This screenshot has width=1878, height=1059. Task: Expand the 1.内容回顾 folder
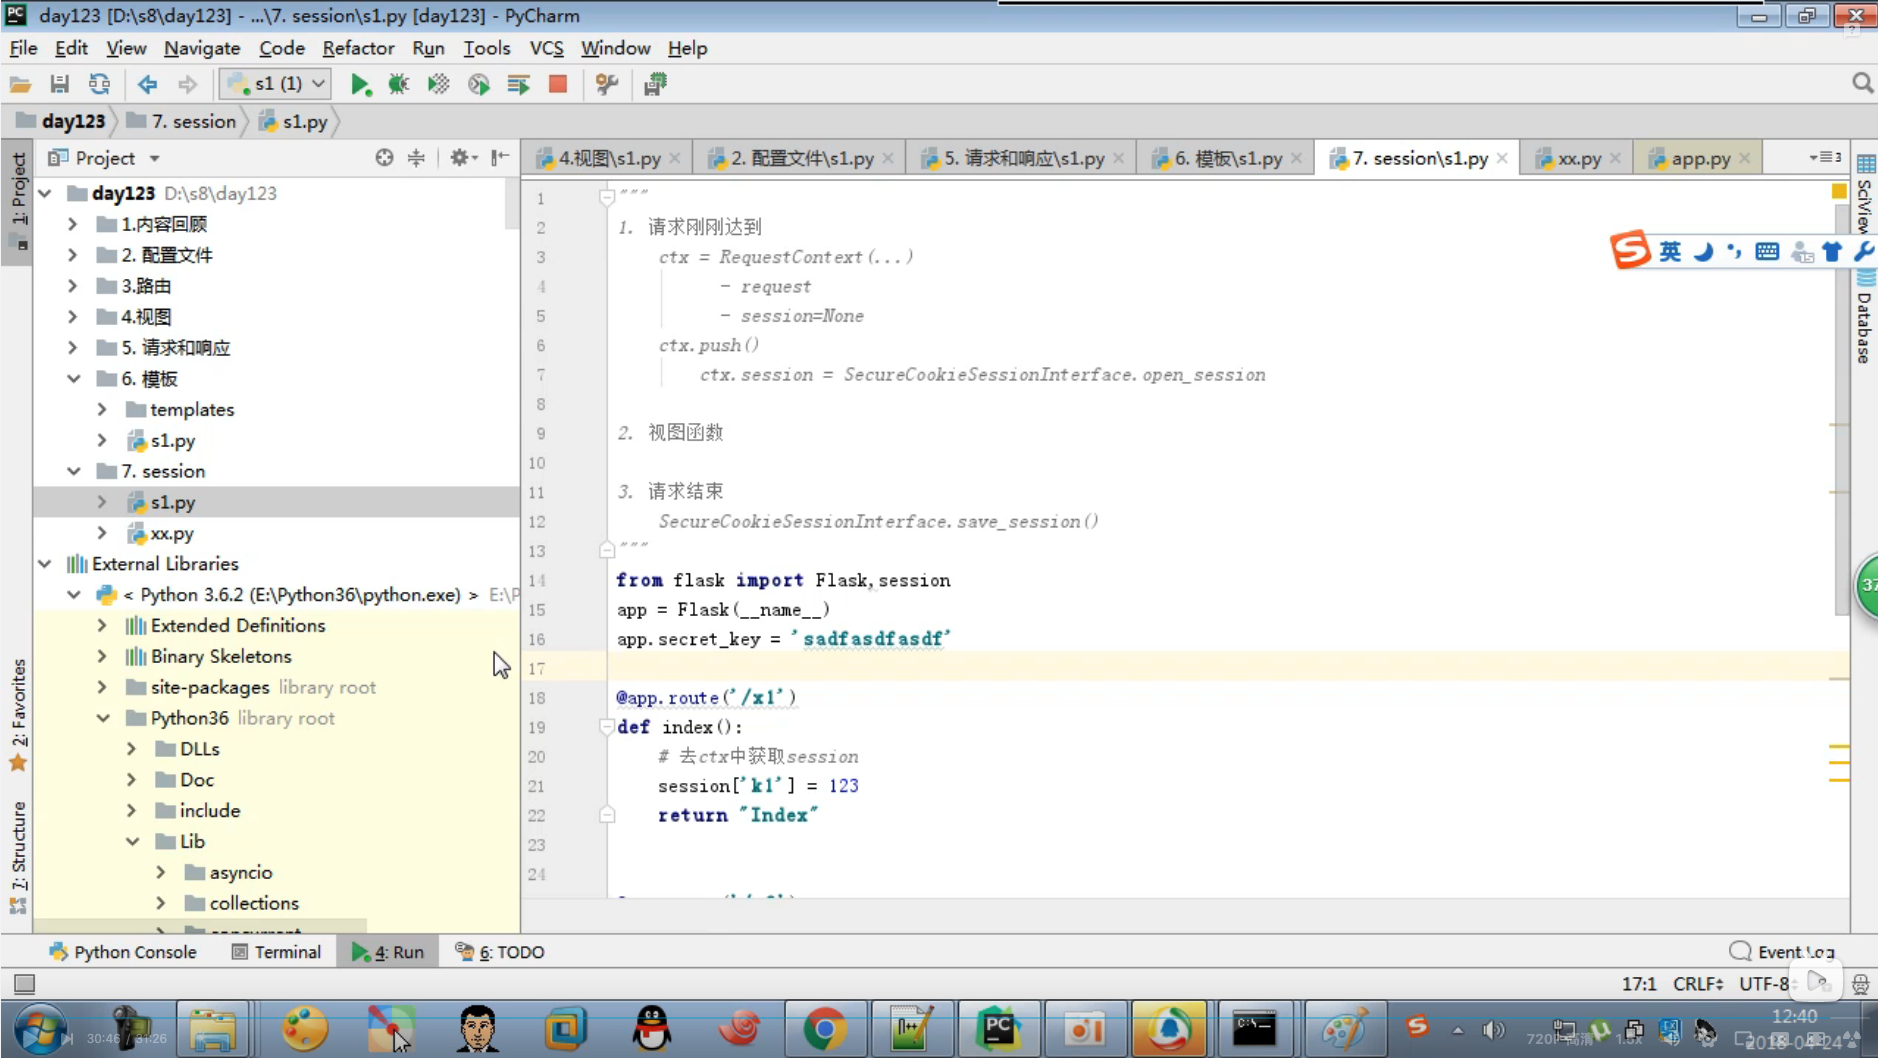[73, 224]
